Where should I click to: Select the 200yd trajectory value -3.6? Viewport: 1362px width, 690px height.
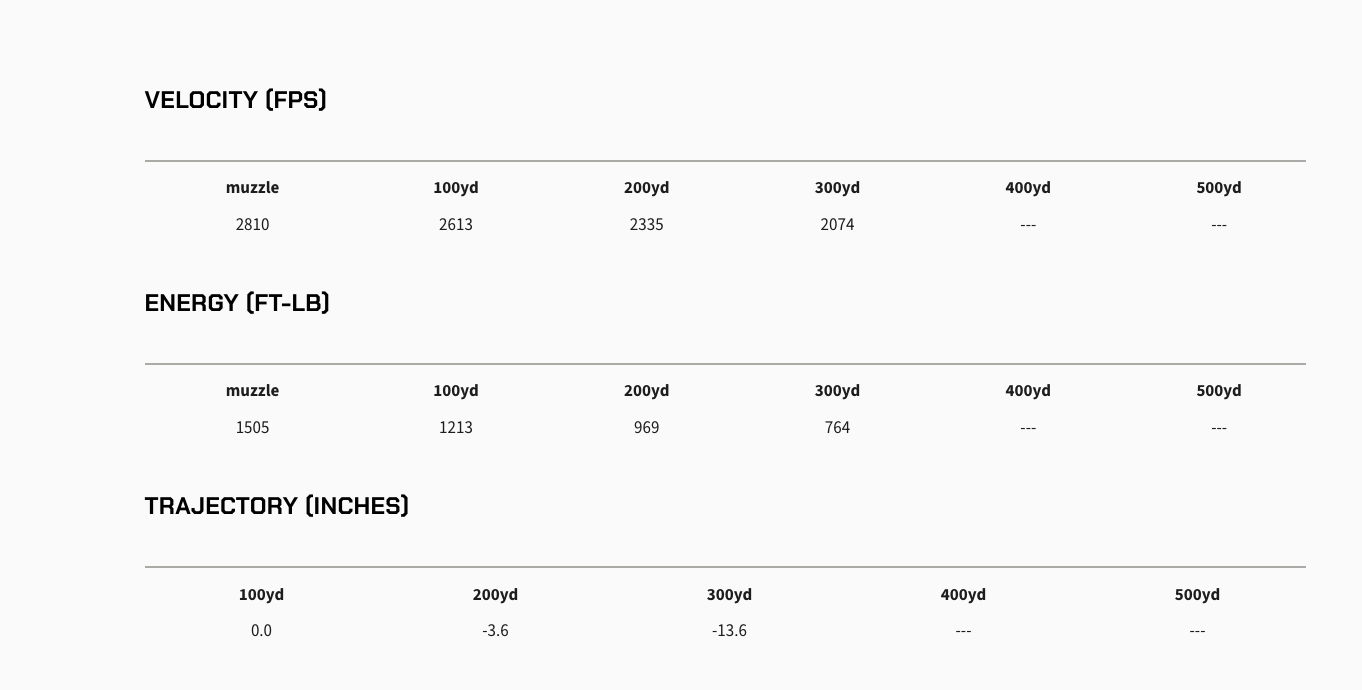[x=495, y=631]
